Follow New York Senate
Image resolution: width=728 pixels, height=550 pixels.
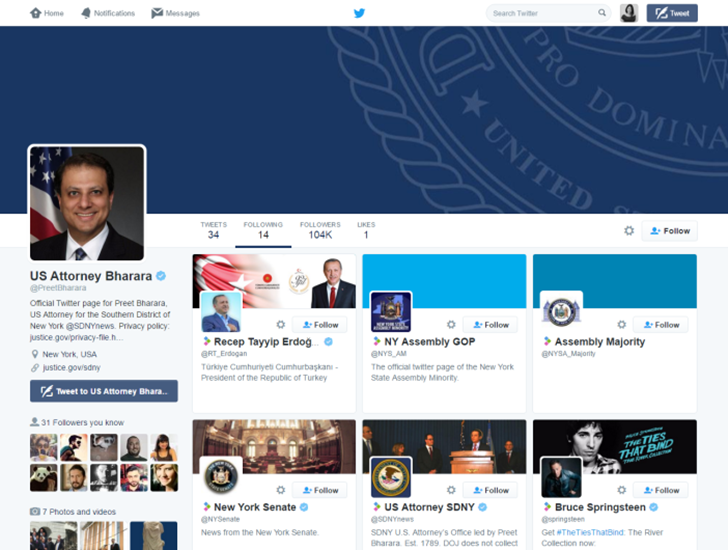319,490
